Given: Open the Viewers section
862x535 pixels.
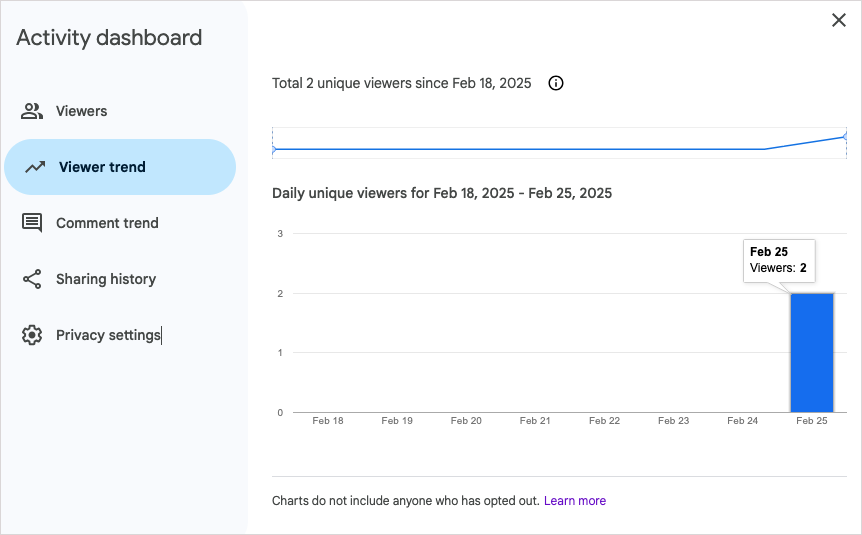Looking at the screenshot, I should (x=120, y=111).
